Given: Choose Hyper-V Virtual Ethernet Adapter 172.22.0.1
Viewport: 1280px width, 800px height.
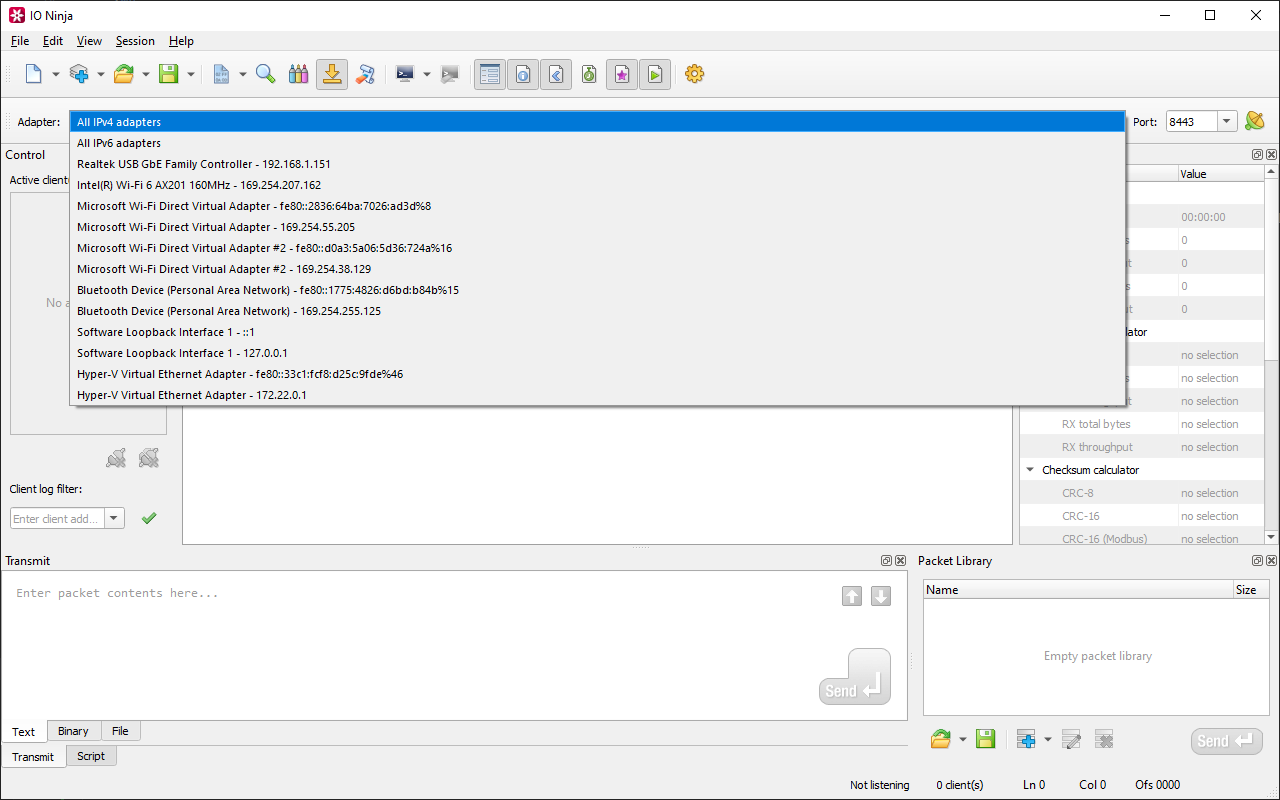Looking at the screenshot, I should coord(597,395).
